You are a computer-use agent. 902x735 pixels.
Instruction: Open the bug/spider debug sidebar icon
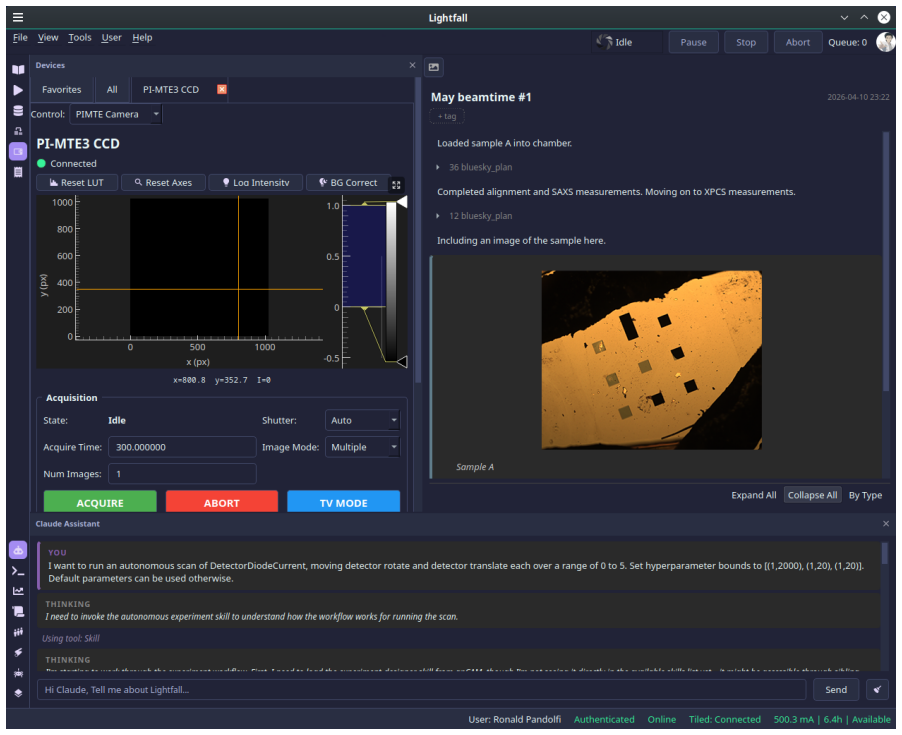pyautogui.click(x=18, y=673)
